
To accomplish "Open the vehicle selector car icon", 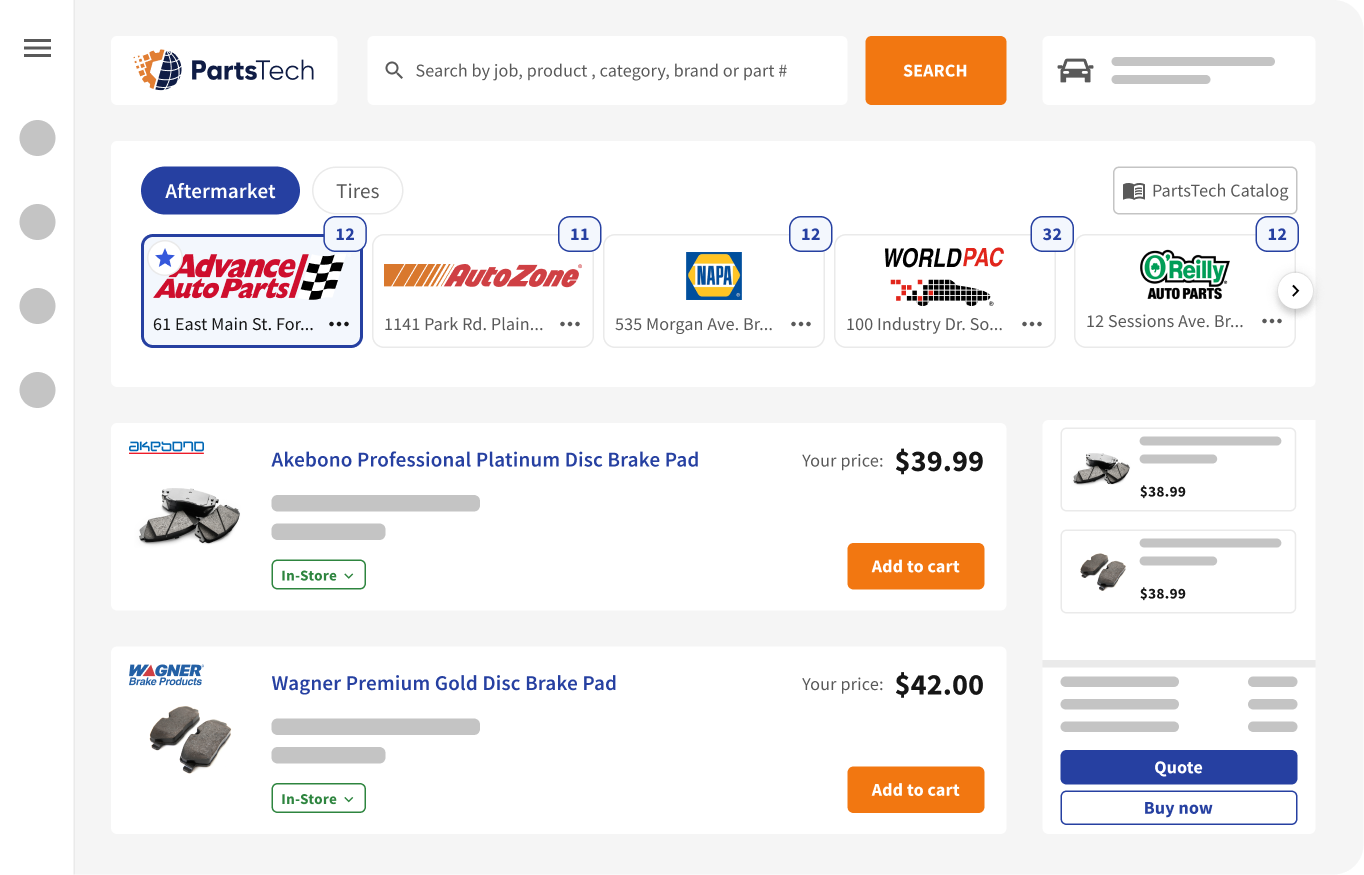I will coord(1075,70).
